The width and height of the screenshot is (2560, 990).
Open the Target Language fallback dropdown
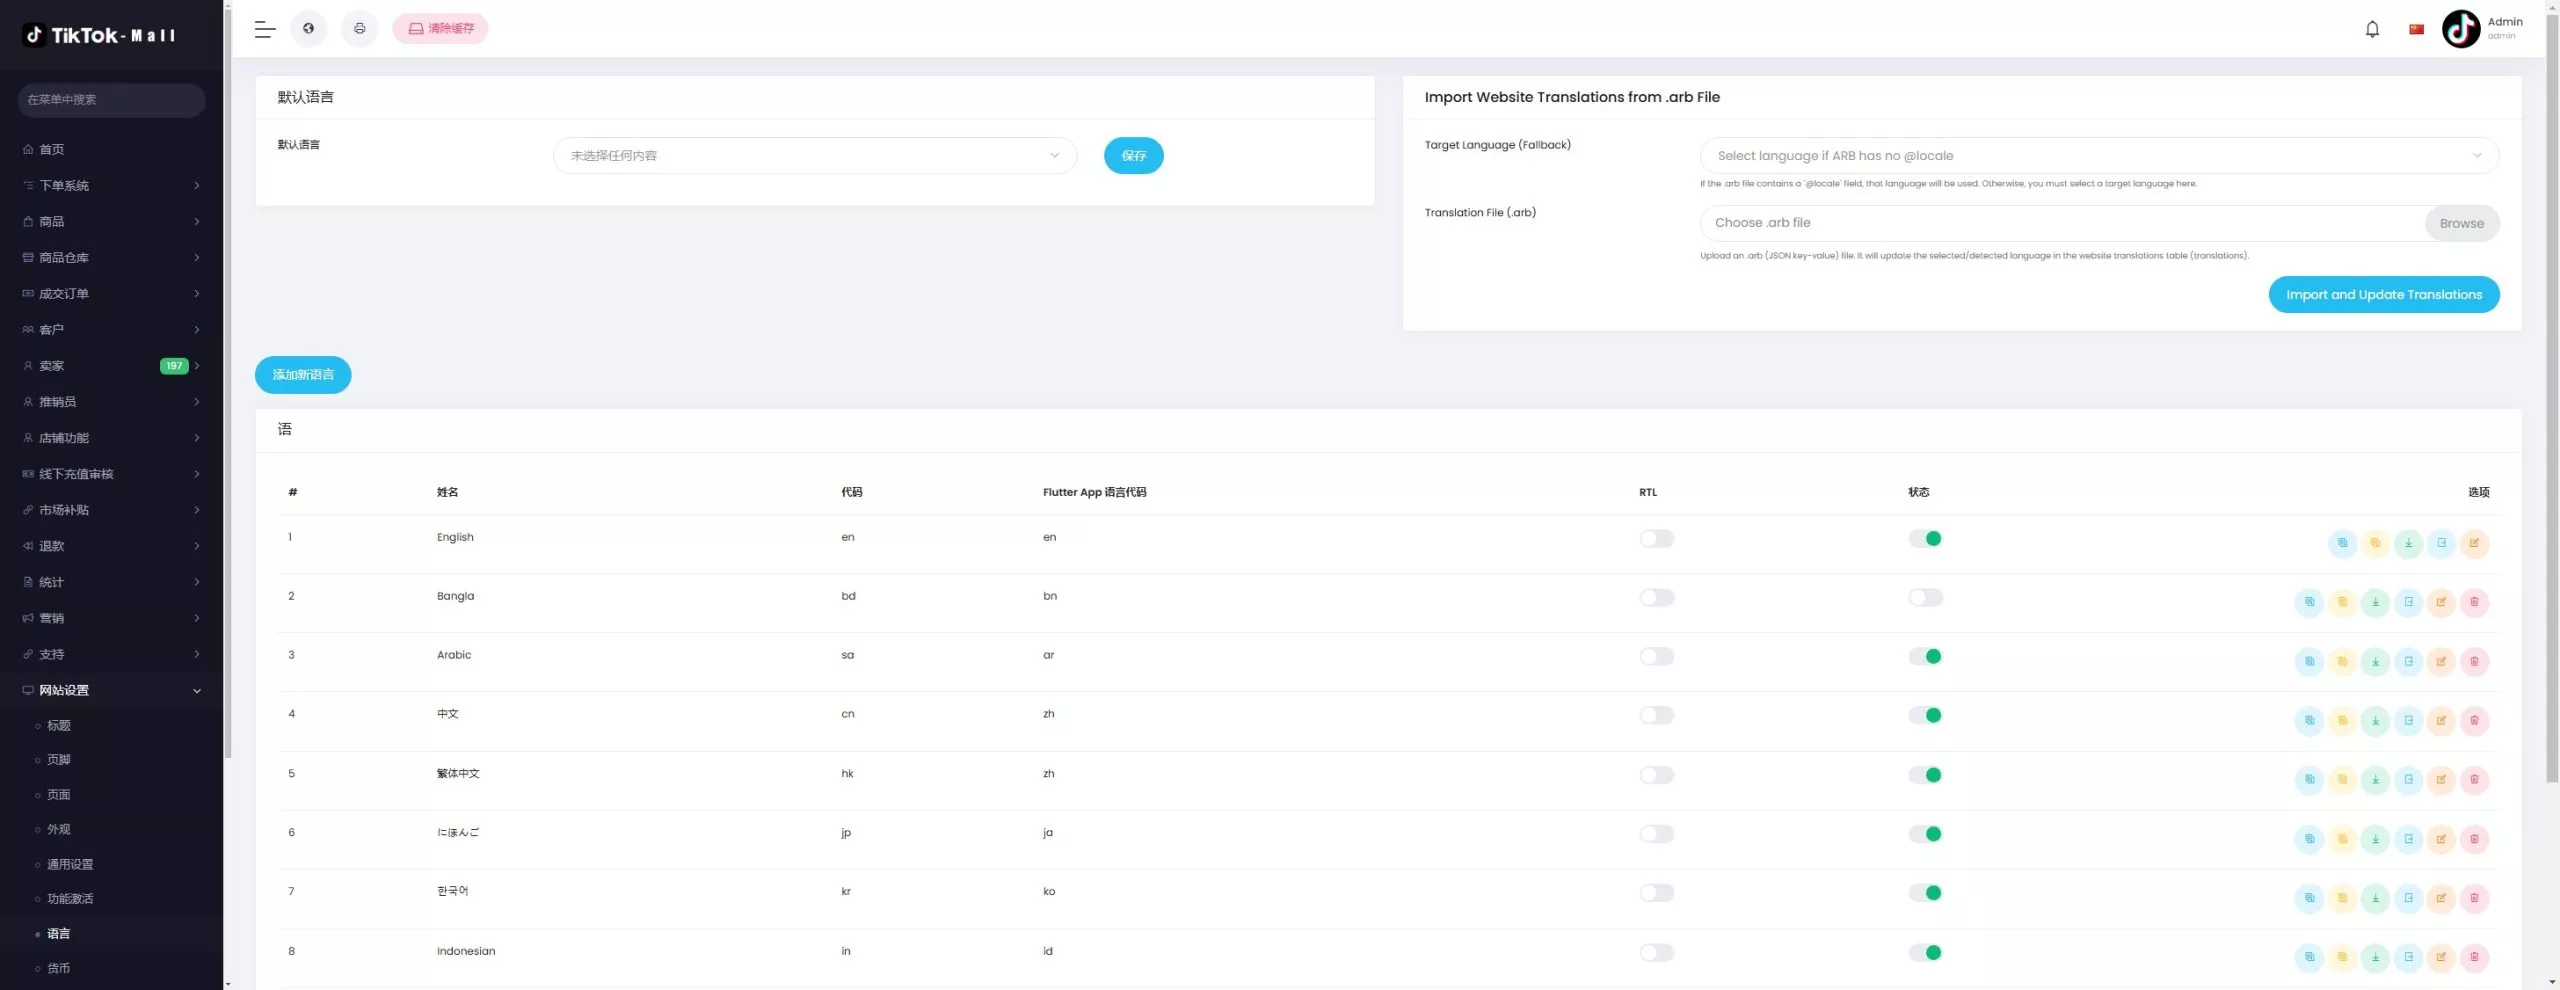click(x=2098, y=156)
